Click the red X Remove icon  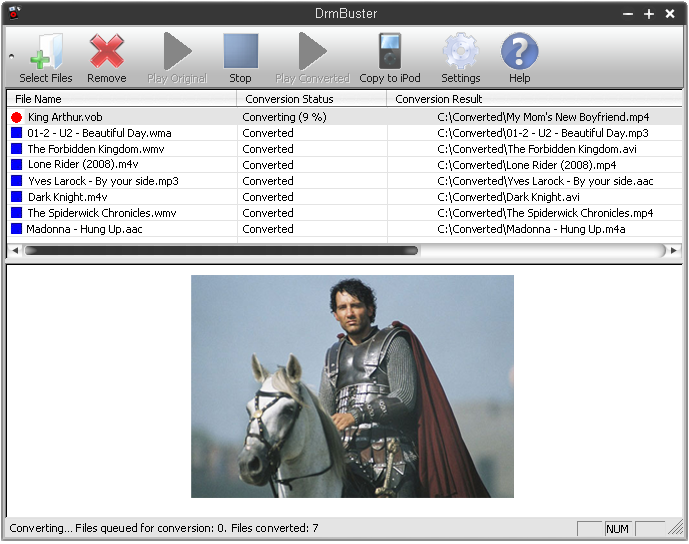click(106, 51)
